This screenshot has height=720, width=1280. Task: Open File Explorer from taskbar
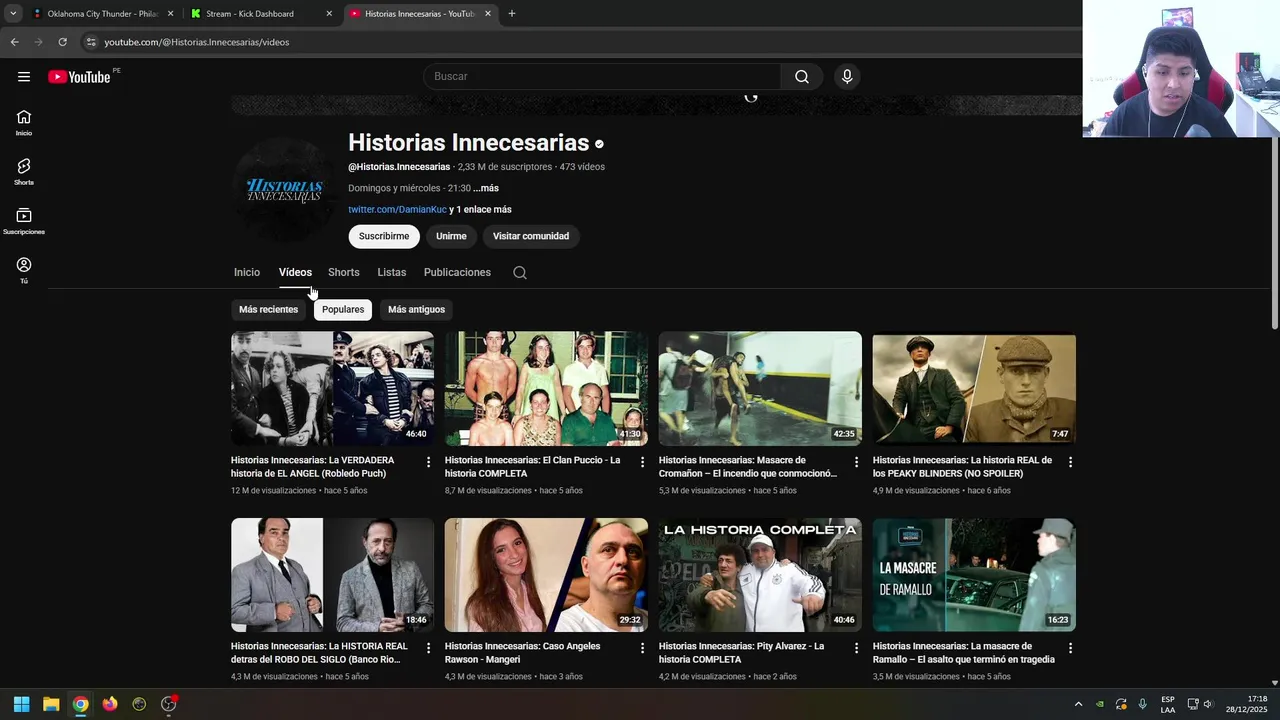click(x=51, y=704)
